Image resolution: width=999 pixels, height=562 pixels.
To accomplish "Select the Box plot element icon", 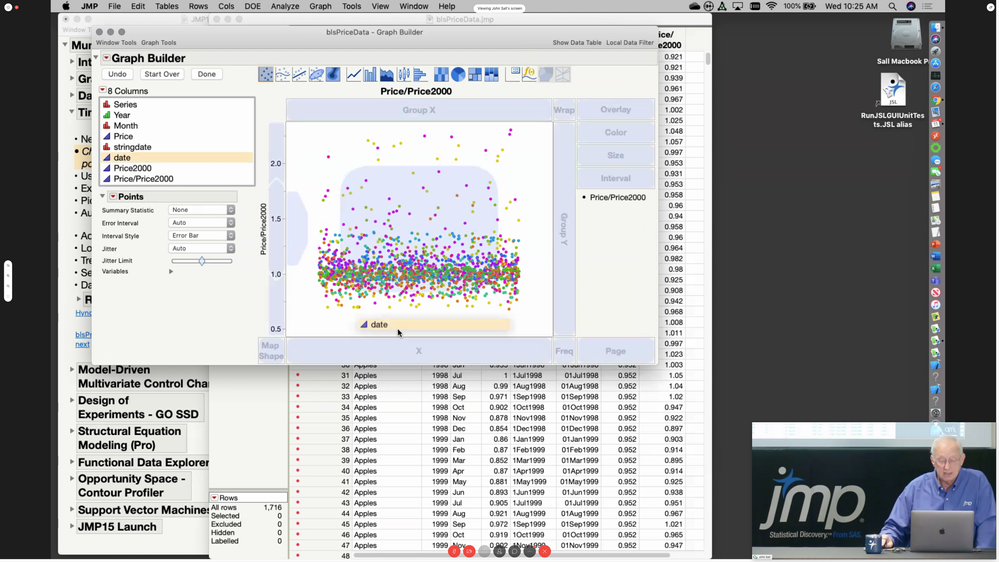I will click(404, 74).
